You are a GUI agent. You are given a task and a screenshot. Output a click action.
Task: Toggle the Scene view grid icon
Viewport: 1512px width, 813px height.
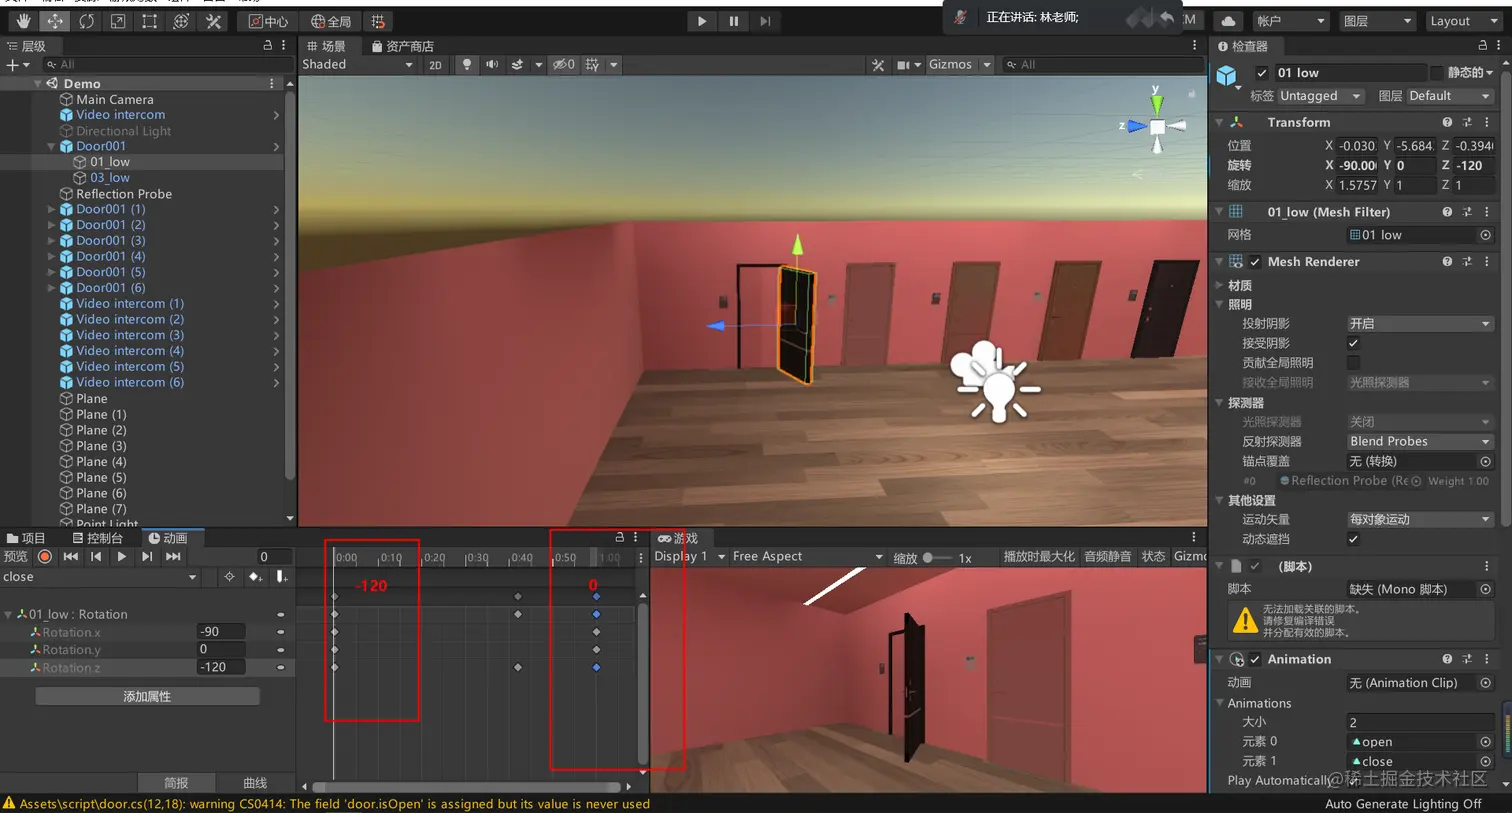coord(592,64)
